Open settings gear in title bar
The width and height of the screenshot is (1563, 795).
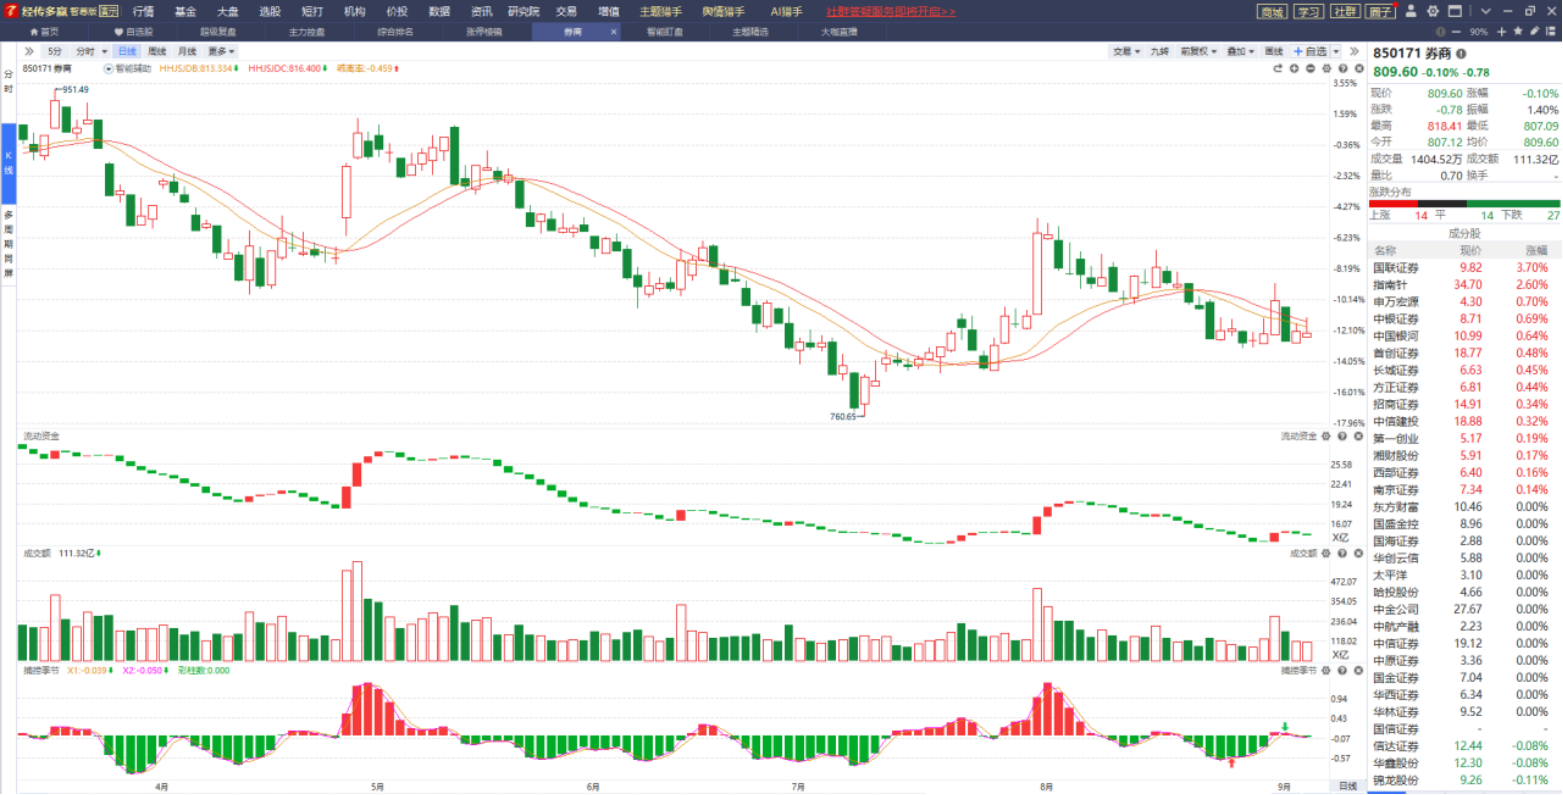pos(1433,11)
